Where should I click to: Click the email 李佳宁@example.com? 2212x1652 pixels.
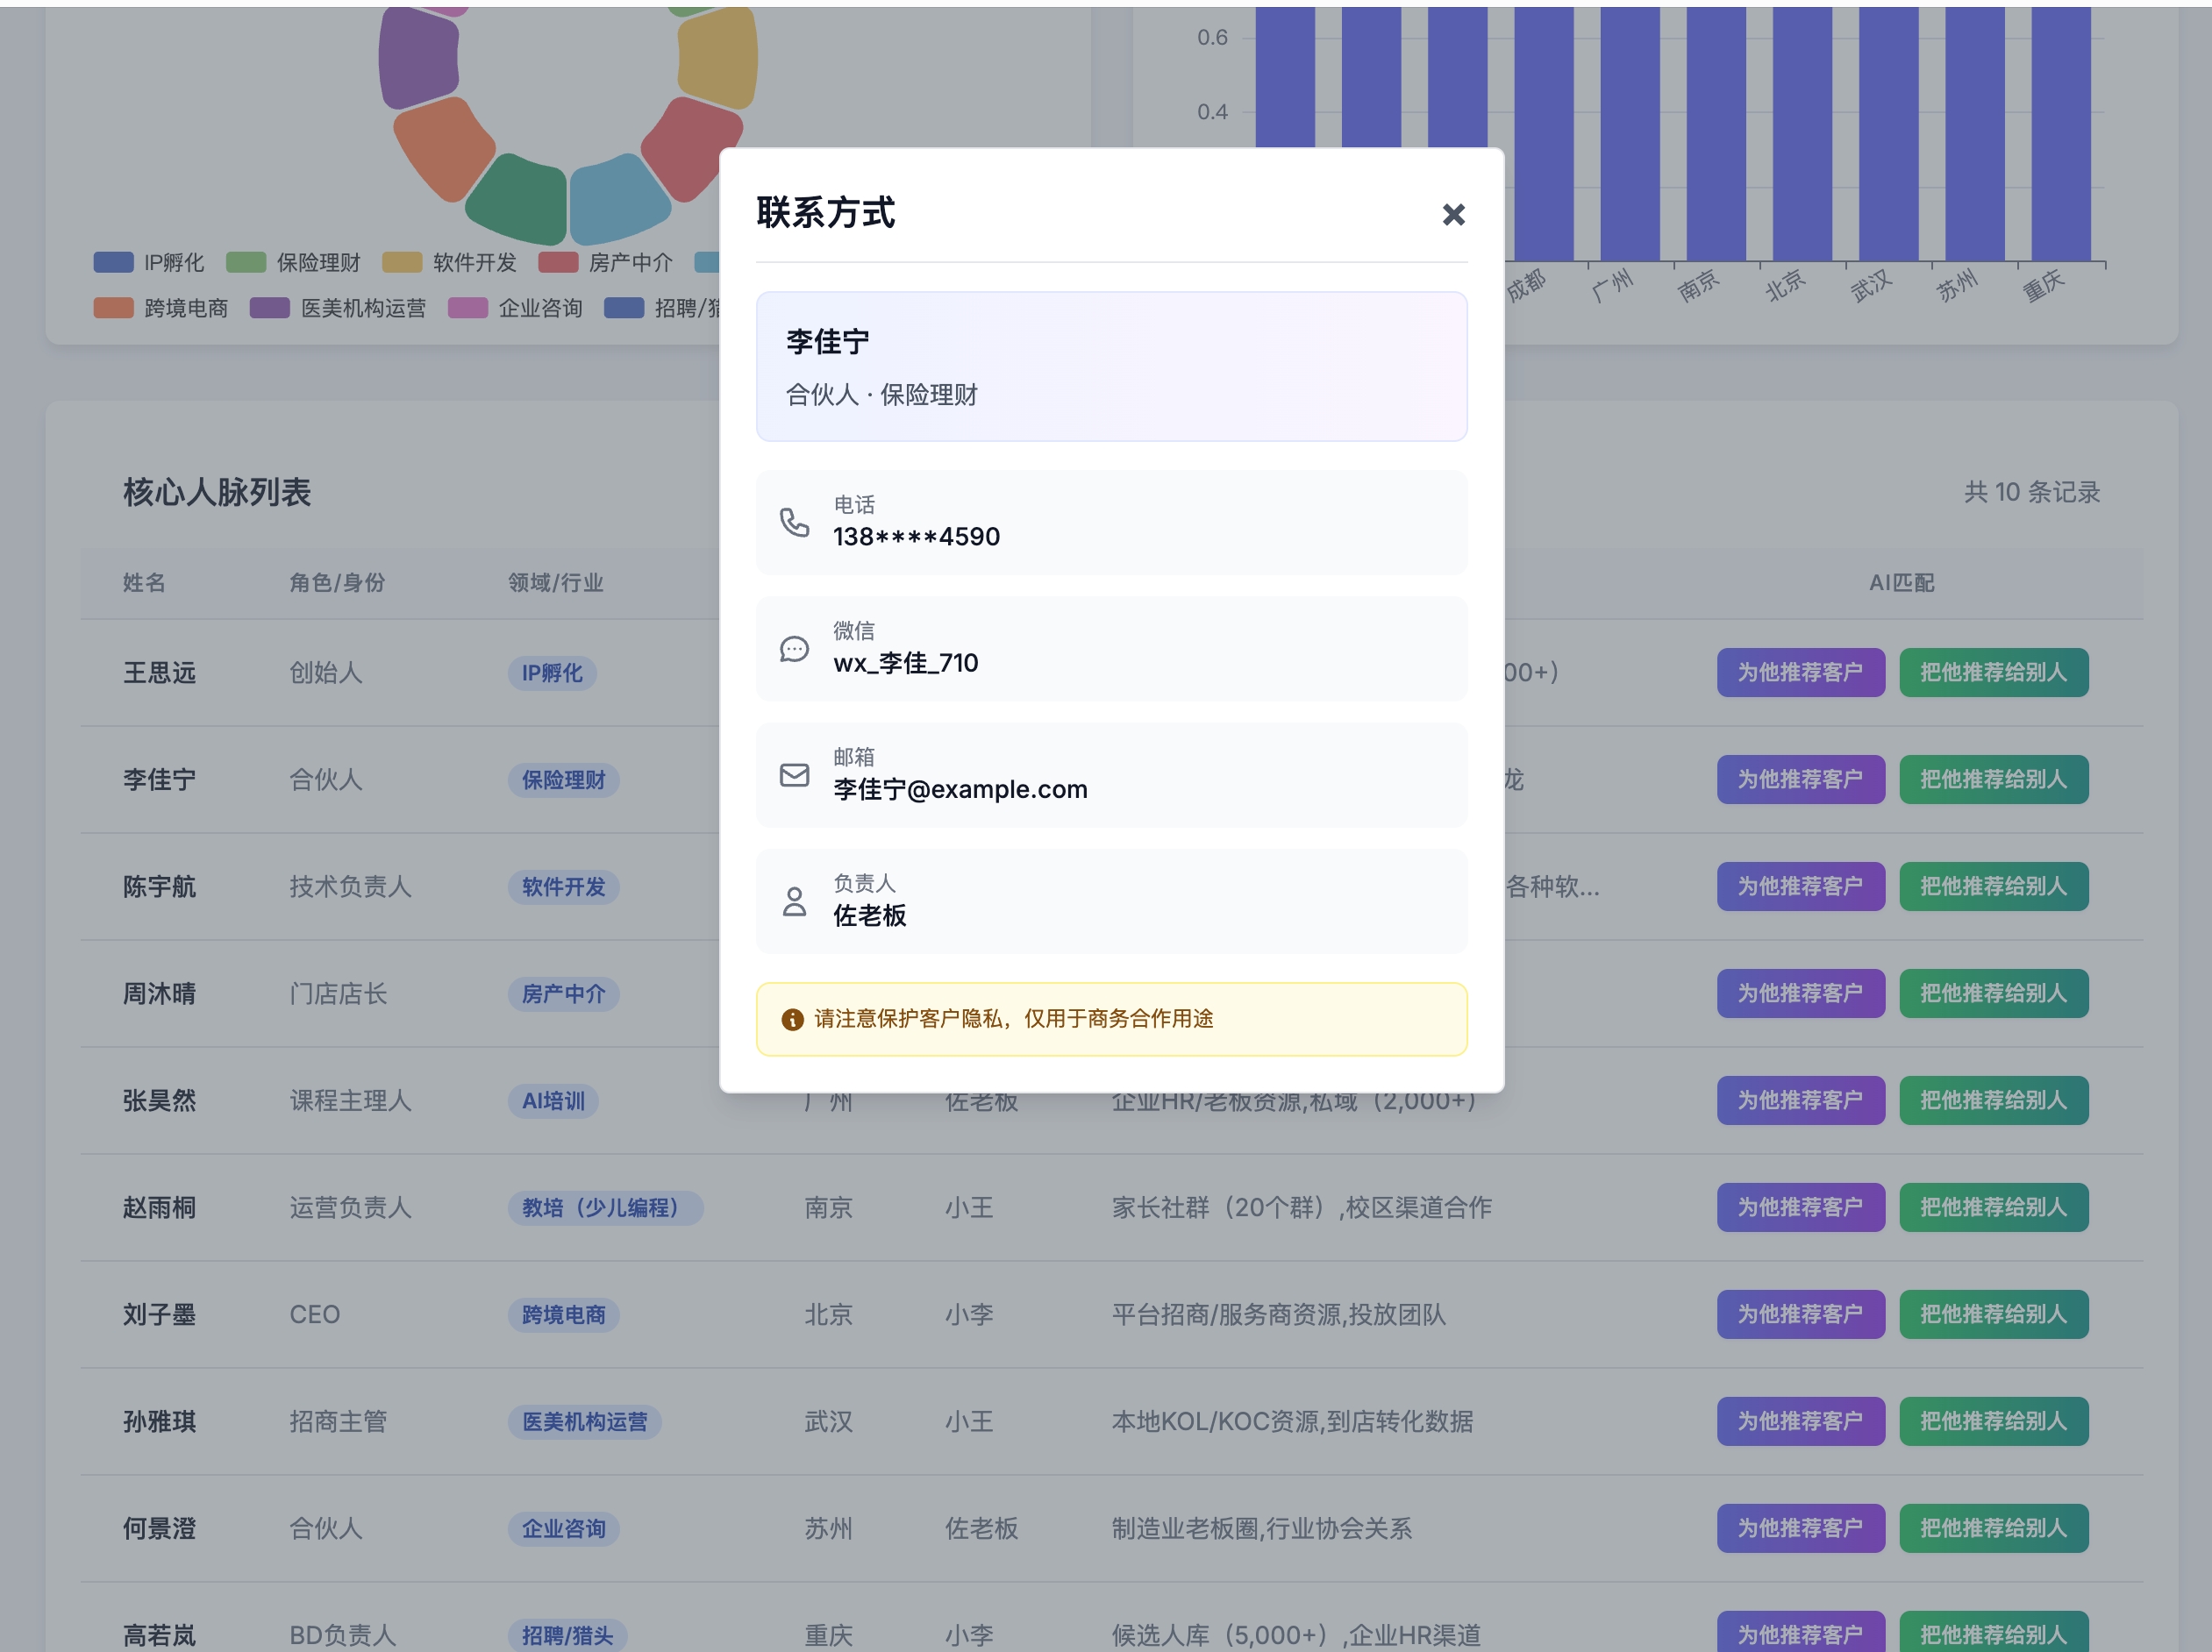point(959,789)
